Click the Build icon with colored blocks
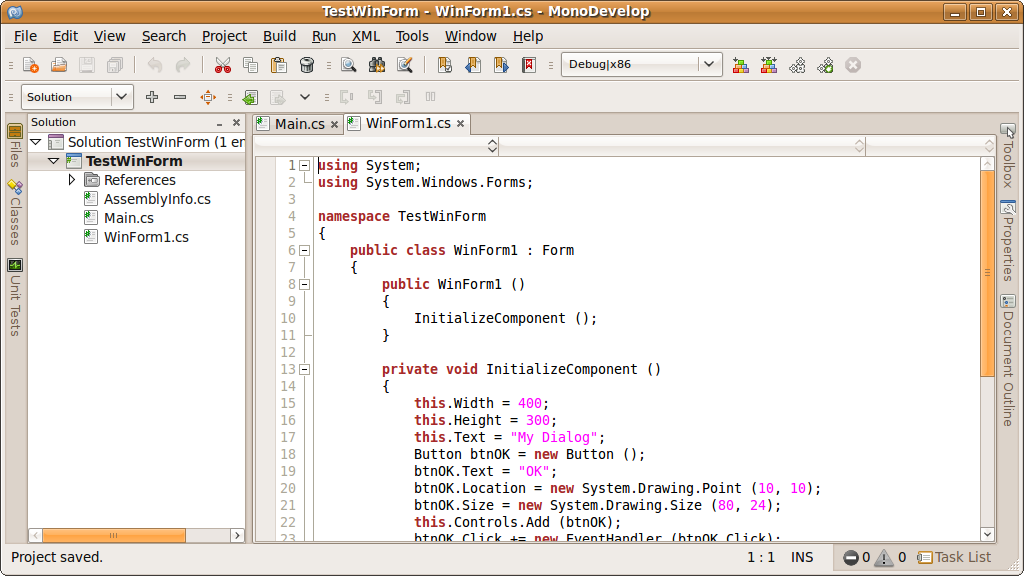 (741, 65)
